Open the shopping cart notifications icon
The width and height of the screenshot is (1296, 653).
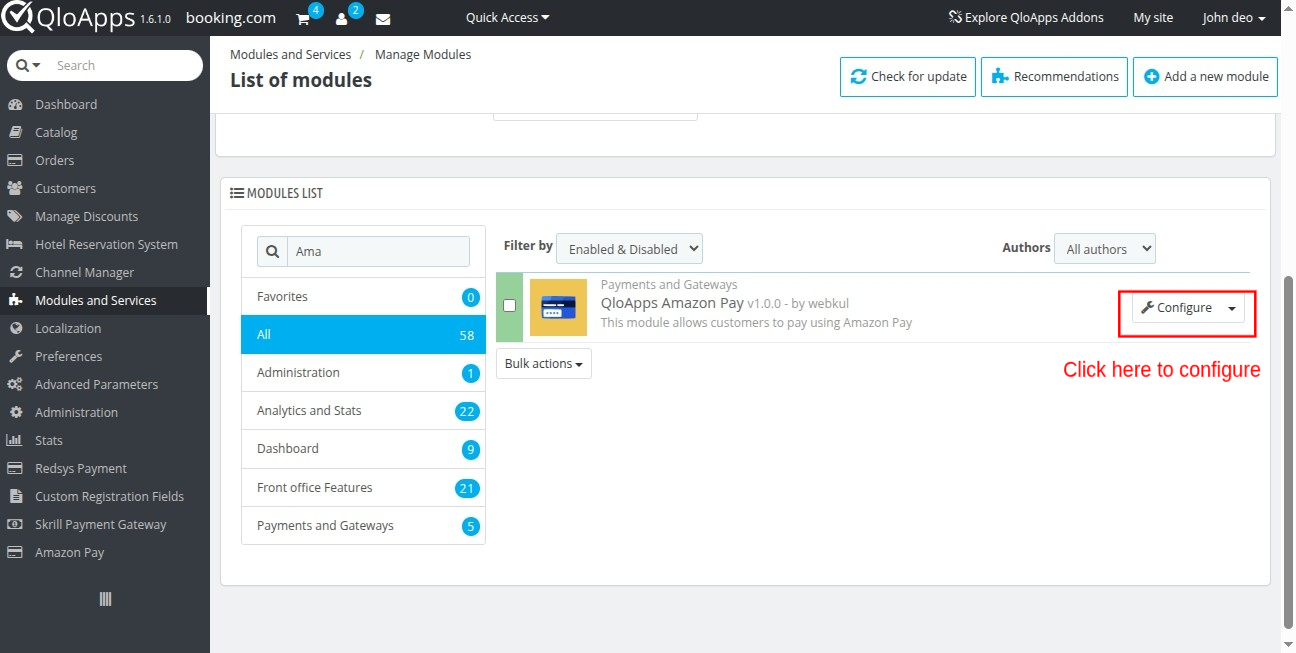pos(303,19)
